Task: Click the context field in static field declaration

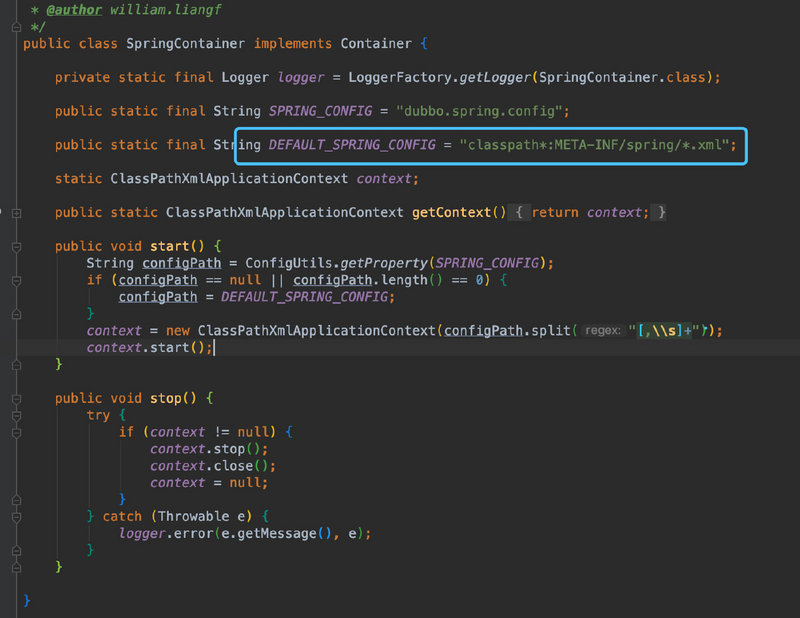Action: (384, 179)
